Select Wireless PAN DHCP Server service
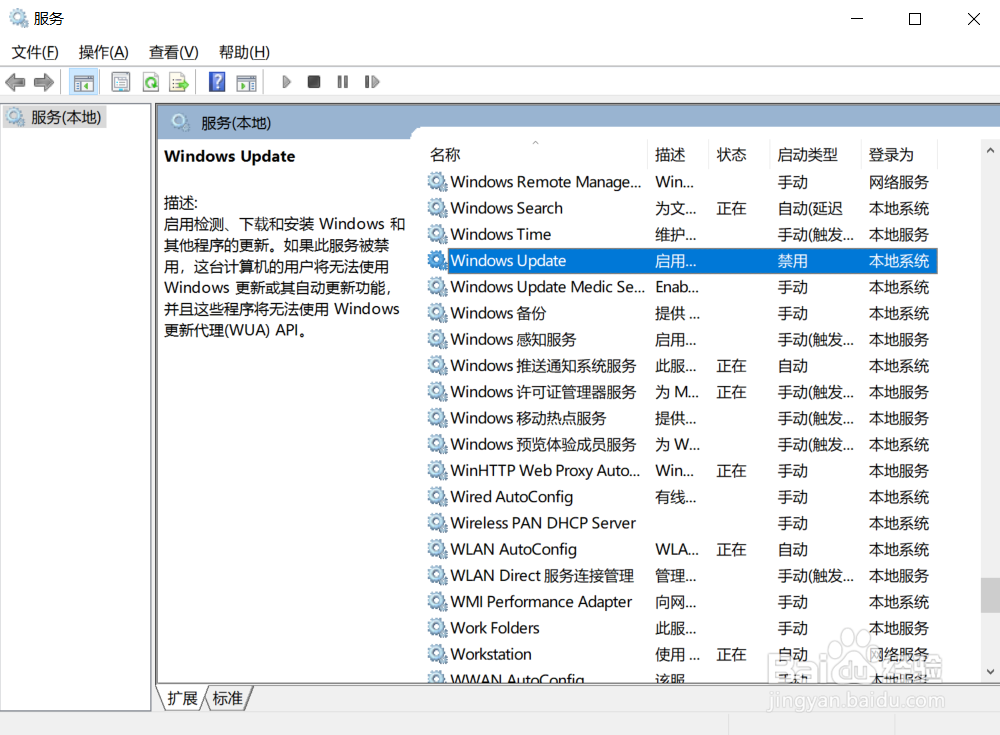 click(681, 523)
